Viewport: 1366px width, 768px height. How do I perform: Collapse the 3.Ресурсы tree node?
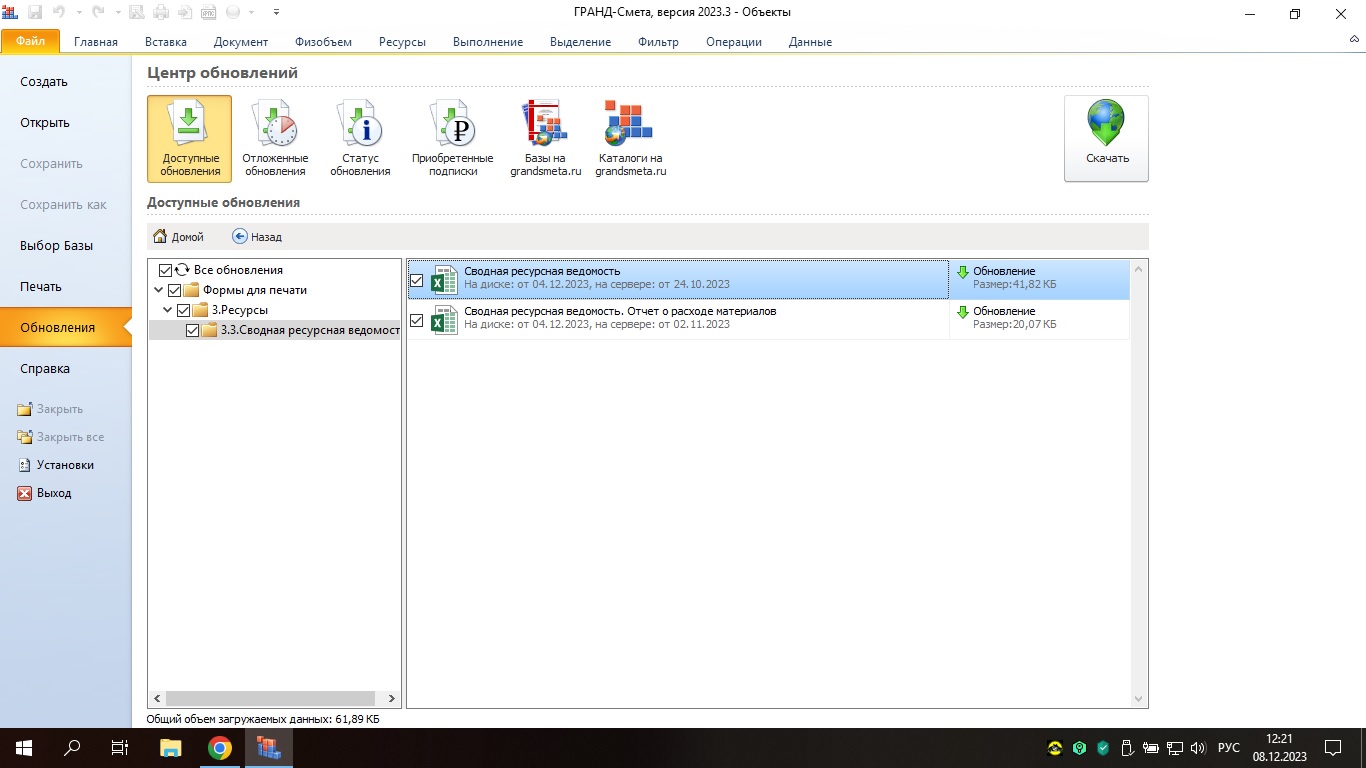click(167, 310)
